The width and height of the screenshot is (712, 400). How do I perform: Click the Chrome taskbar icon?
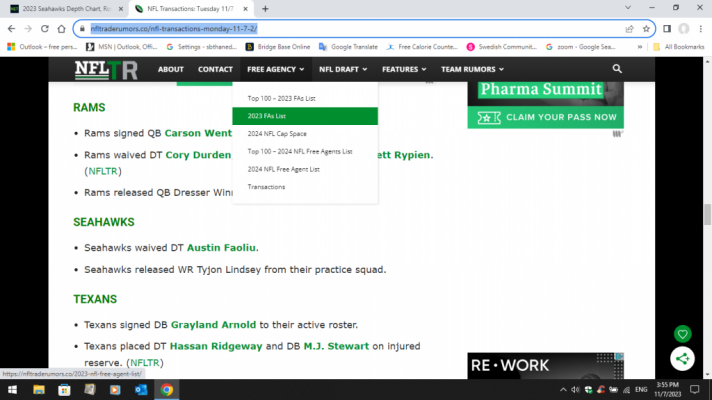[167, 390]
